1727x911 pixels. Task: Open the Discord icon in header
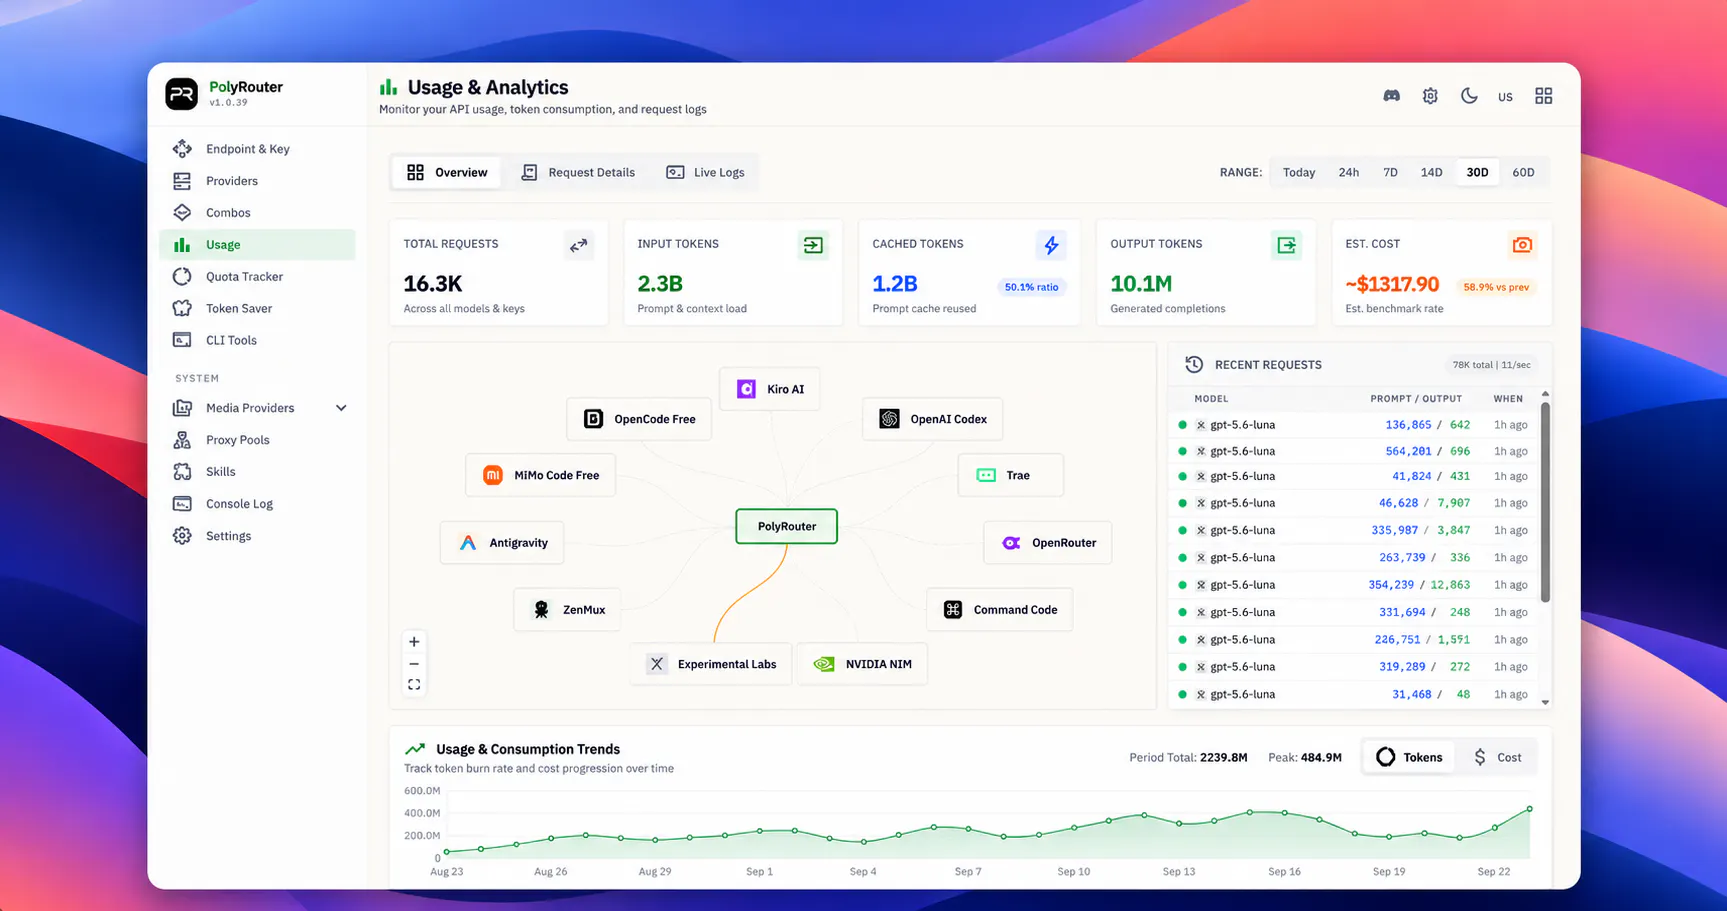[1391, 96]
